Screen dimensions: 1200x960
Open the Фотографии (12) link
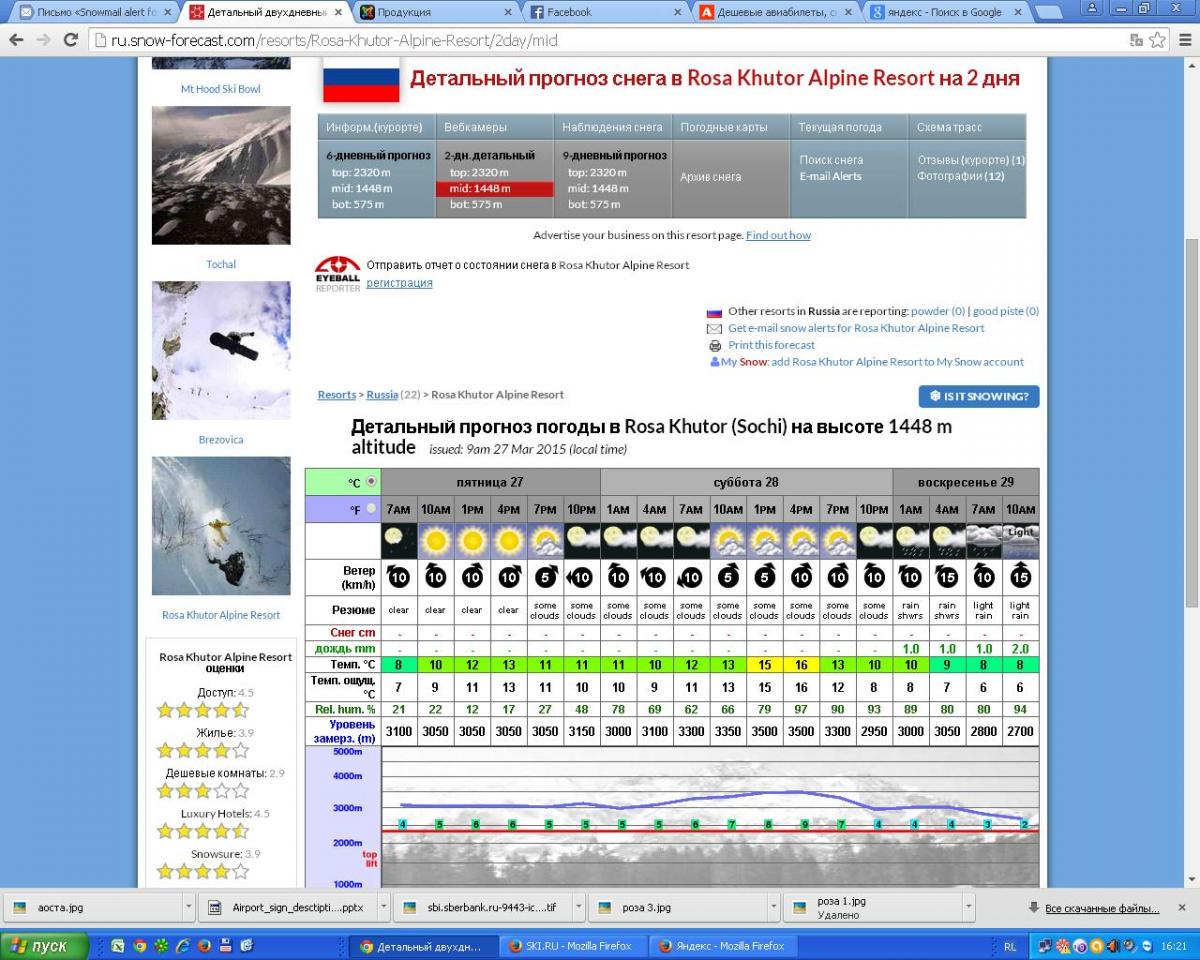pos(961,176)
